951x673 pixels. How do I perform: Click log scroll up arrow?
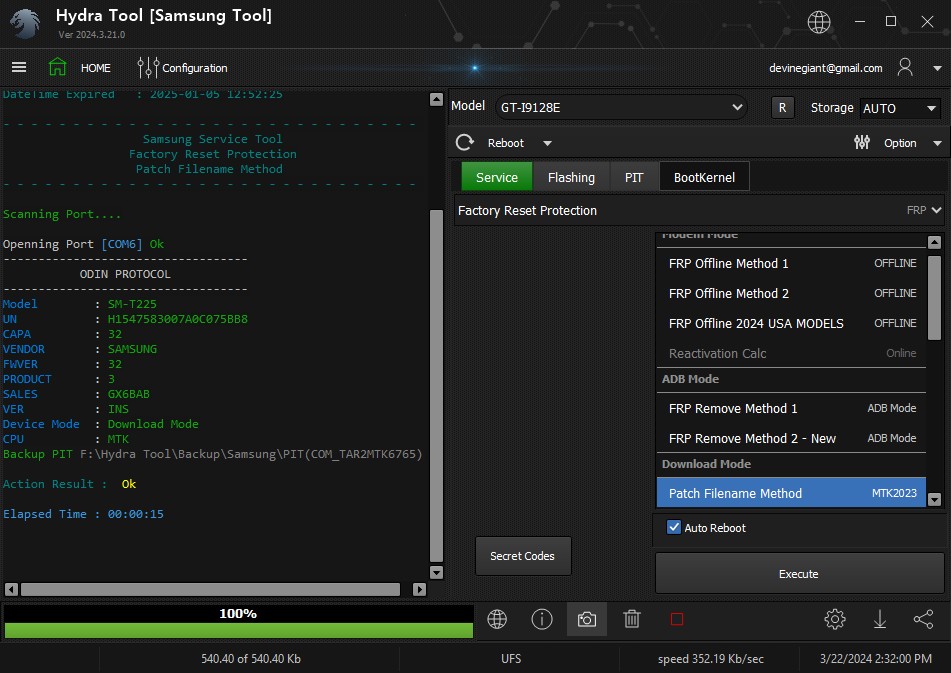pos(436,99)
